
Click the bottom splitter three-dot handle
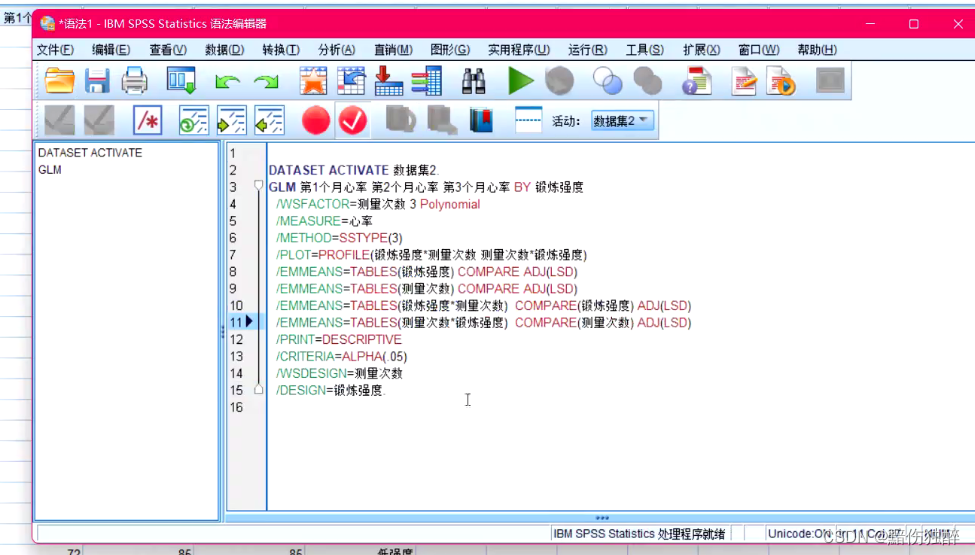coord(602,517)
